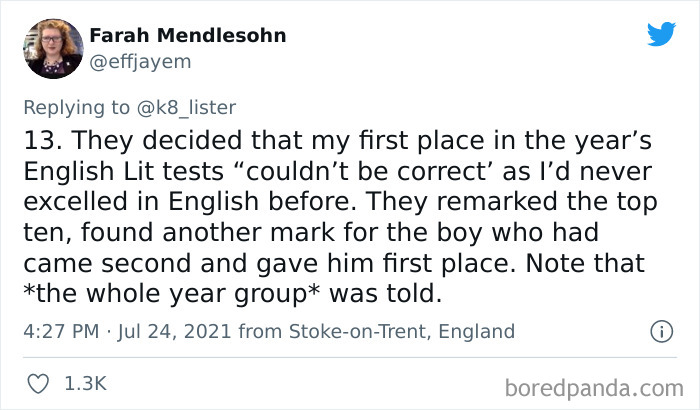Screen dimensions: 700x410
Task: Open the tweet info circle icon
Action: pyautogui.click(x=660, y=331)
